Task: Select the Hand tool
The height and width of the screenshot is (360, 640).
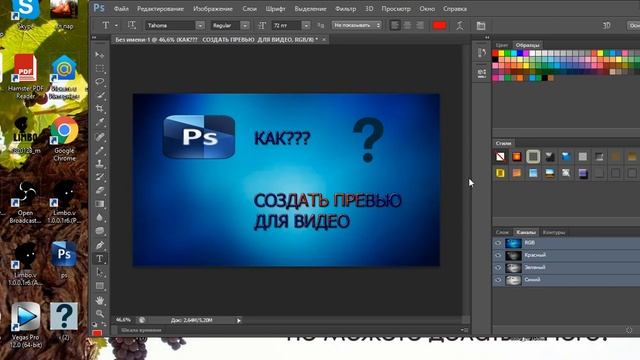Action: tap(100, 300)
